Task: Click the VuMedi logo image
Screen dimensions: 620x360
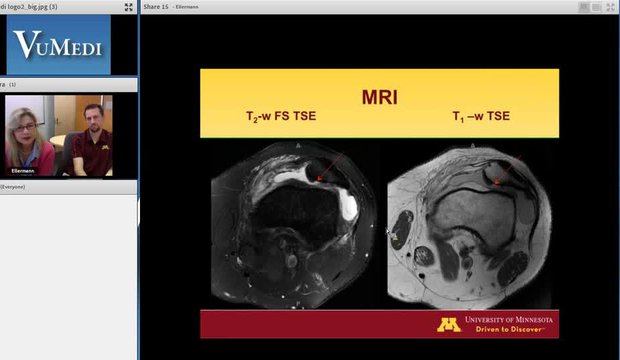Action: click(x=59, y=44)
